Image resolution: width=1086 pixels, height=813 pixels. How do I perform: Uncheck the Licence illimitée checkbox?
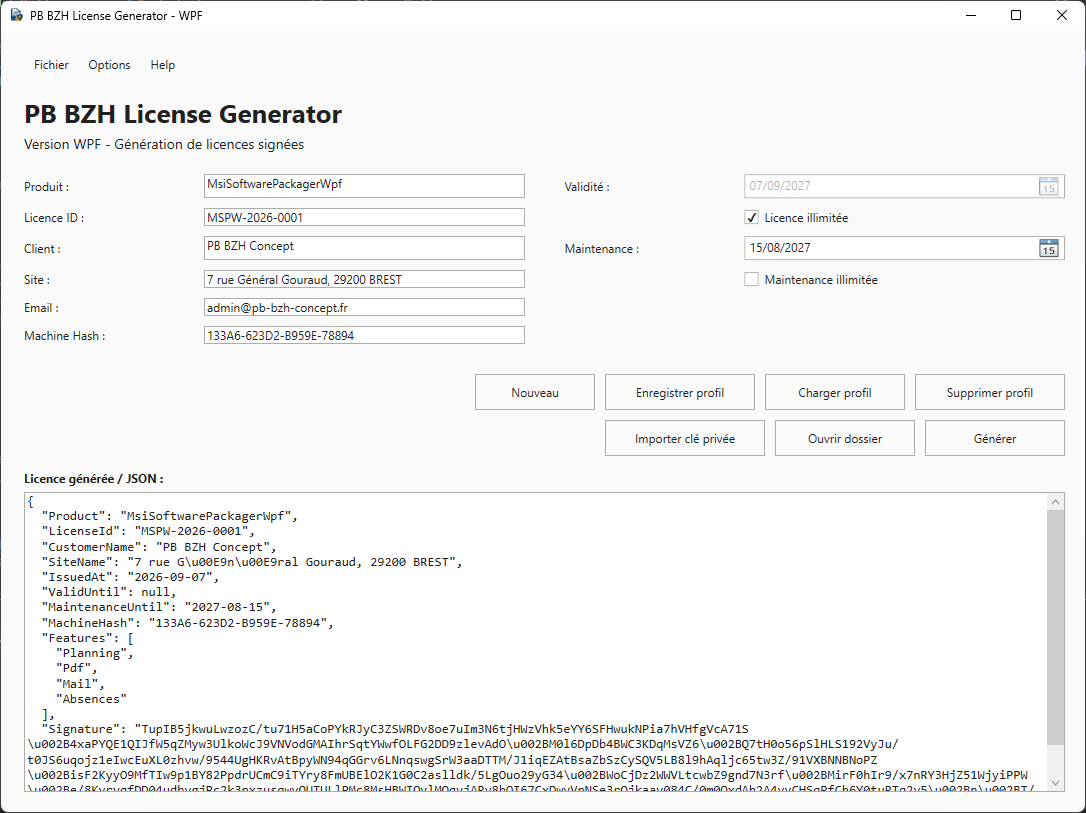751,217
